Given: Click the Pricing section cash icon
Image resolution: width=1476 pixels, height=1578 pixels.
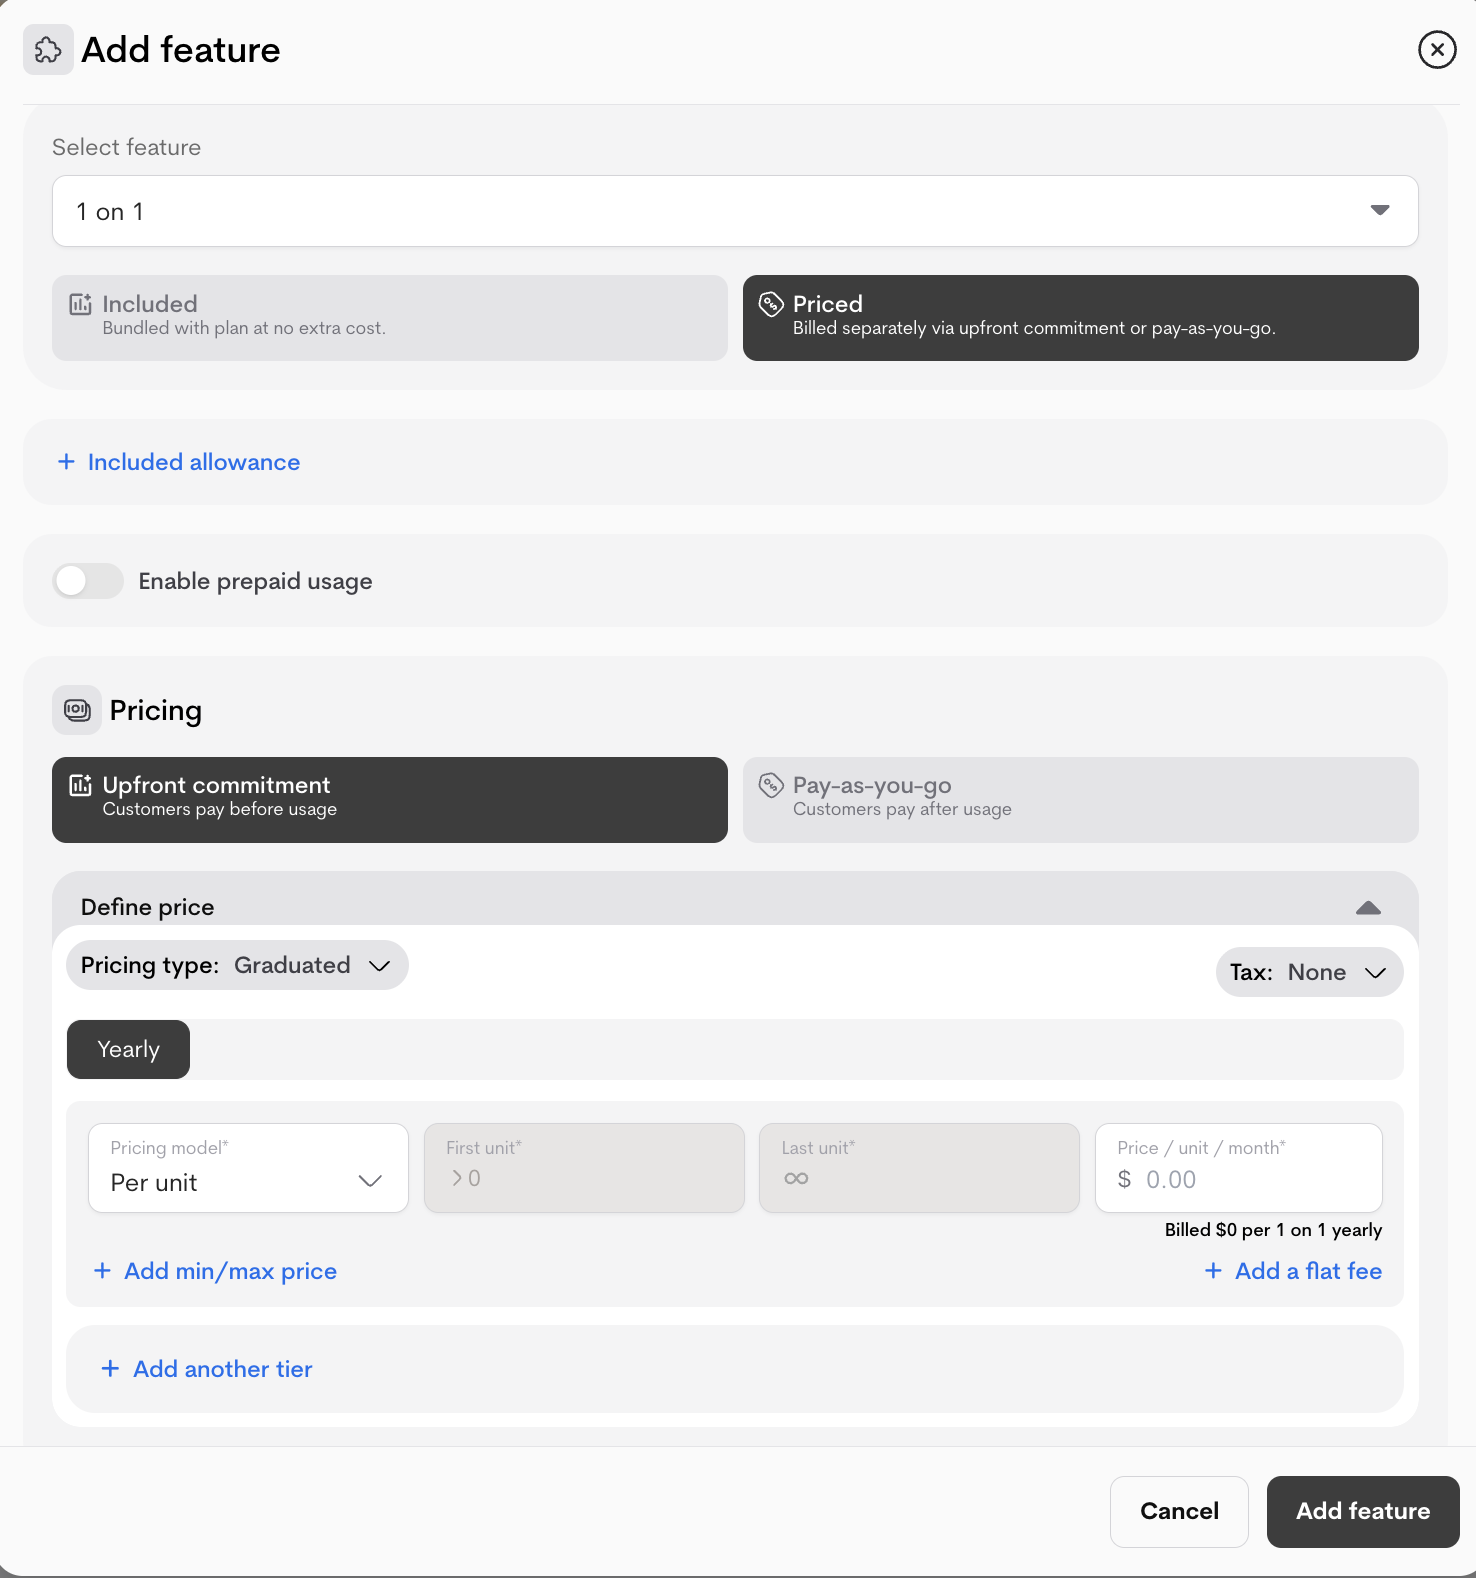Looking at the screenshot, I should [x=77, y=710].
